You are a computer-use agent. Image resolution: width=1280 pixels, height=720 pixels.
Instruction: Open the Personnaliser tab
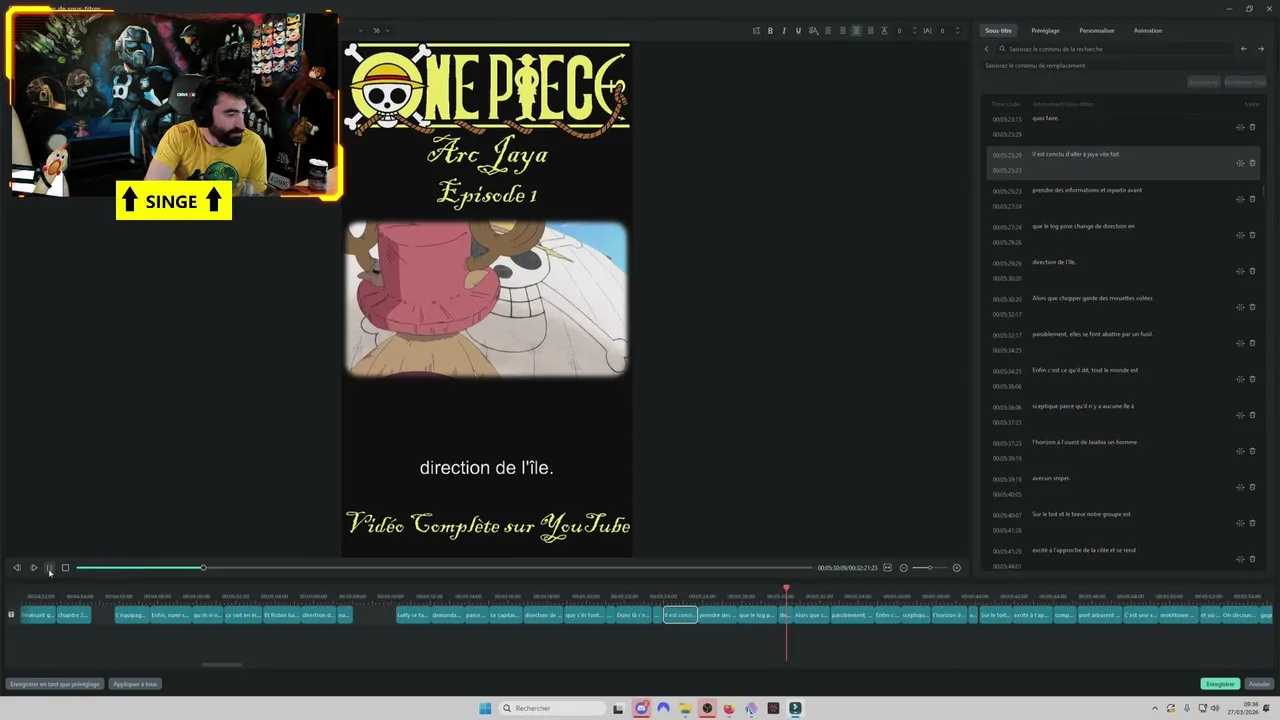tap(1097, 31)
